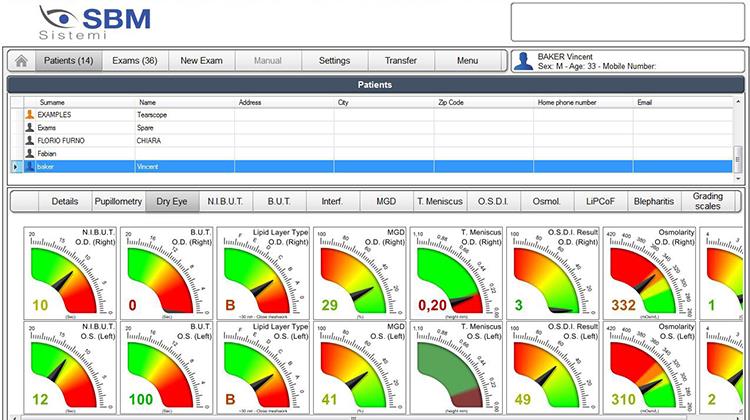Open Osmolarity O.D. (Right) gauge showing 332

coord(650,273)
